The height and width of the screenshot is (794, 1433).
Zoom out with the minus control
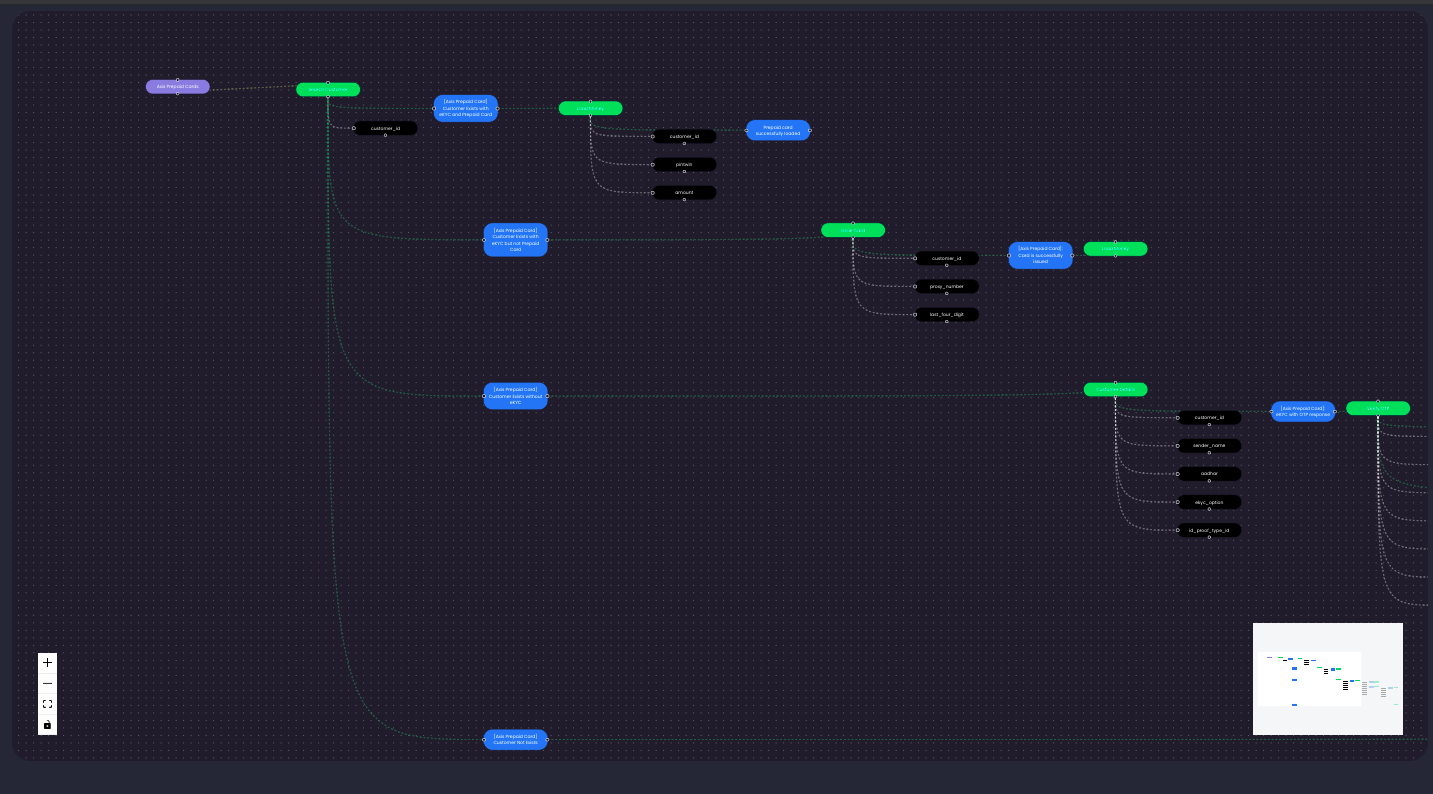click(x=47, y=683)
